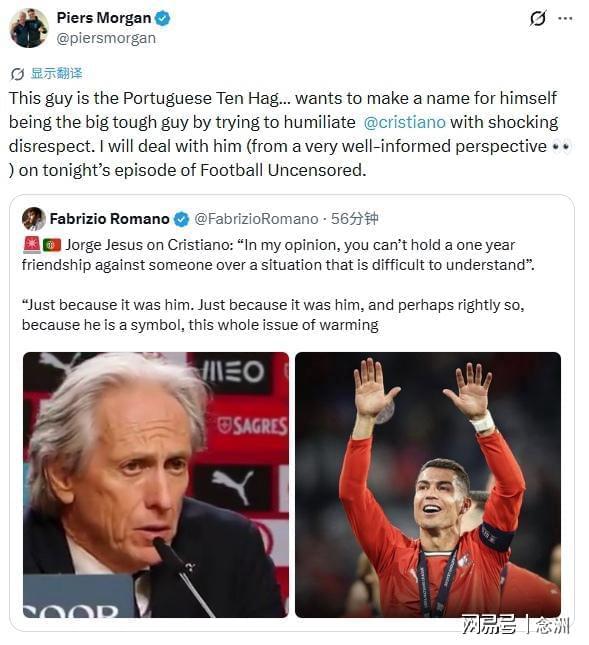
Task: Open the Jorge Jesus press conference photo
Action: (x=156, y=485)
